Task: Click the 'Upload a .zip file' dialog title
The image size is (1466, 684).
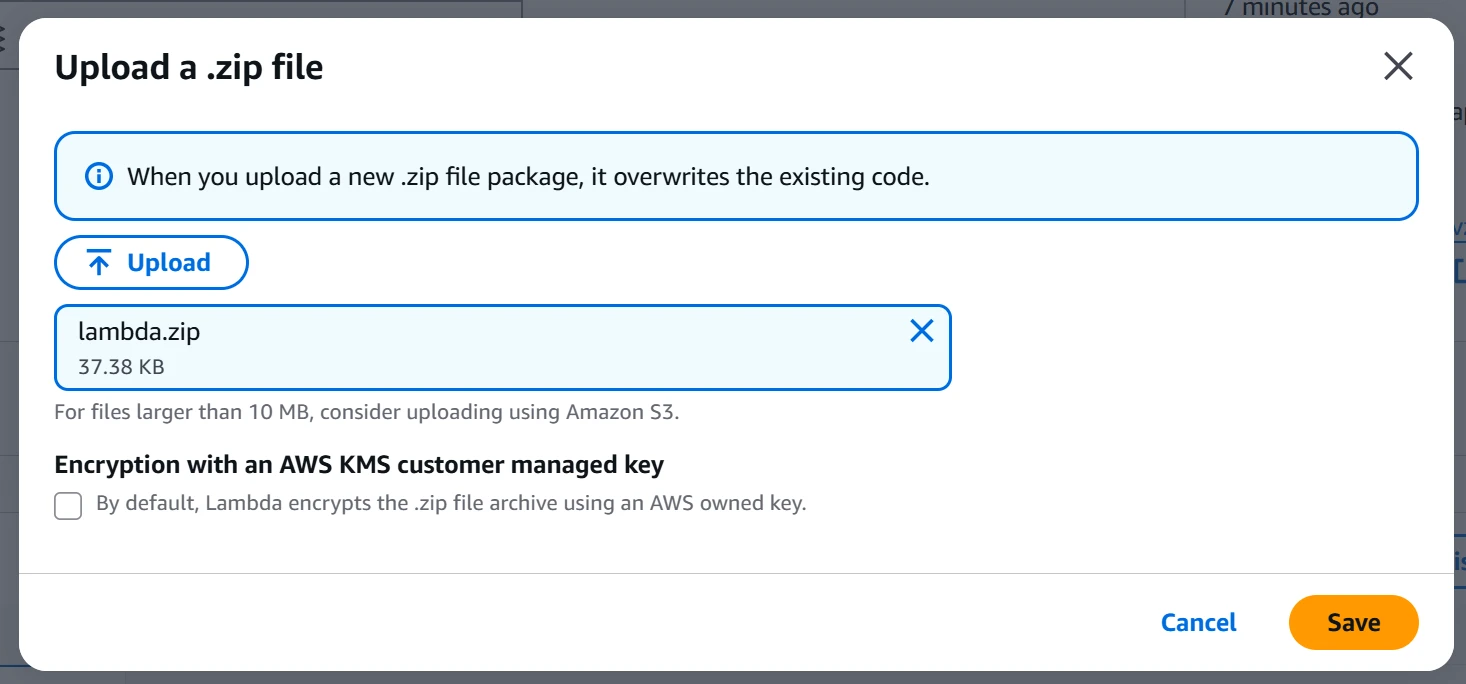Action: (x=189, y=67)
